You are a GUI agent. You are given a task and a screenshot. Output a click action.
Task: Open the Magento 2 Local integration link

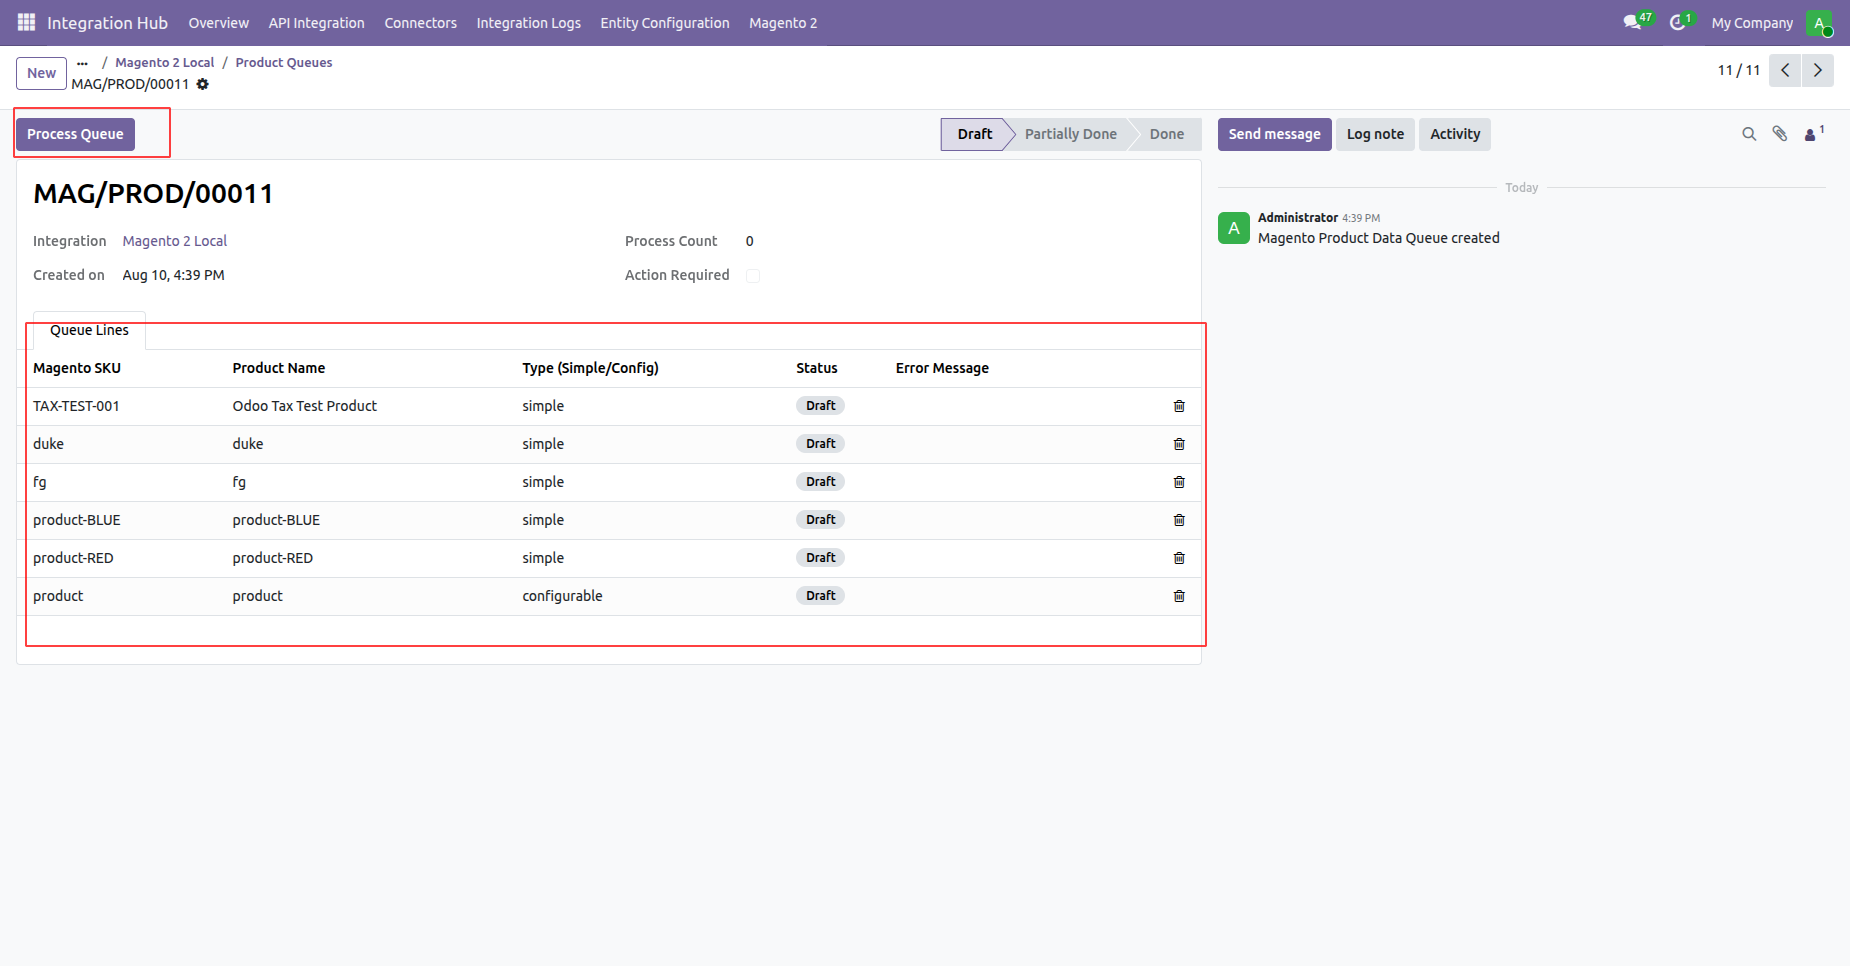pos(175,241)
